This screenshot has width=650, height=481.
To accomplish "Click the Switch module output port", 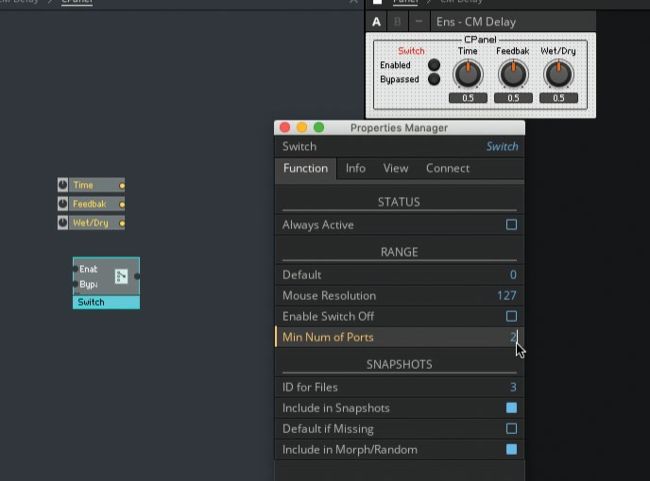I will pyautogui.click(x=137, y=277).
